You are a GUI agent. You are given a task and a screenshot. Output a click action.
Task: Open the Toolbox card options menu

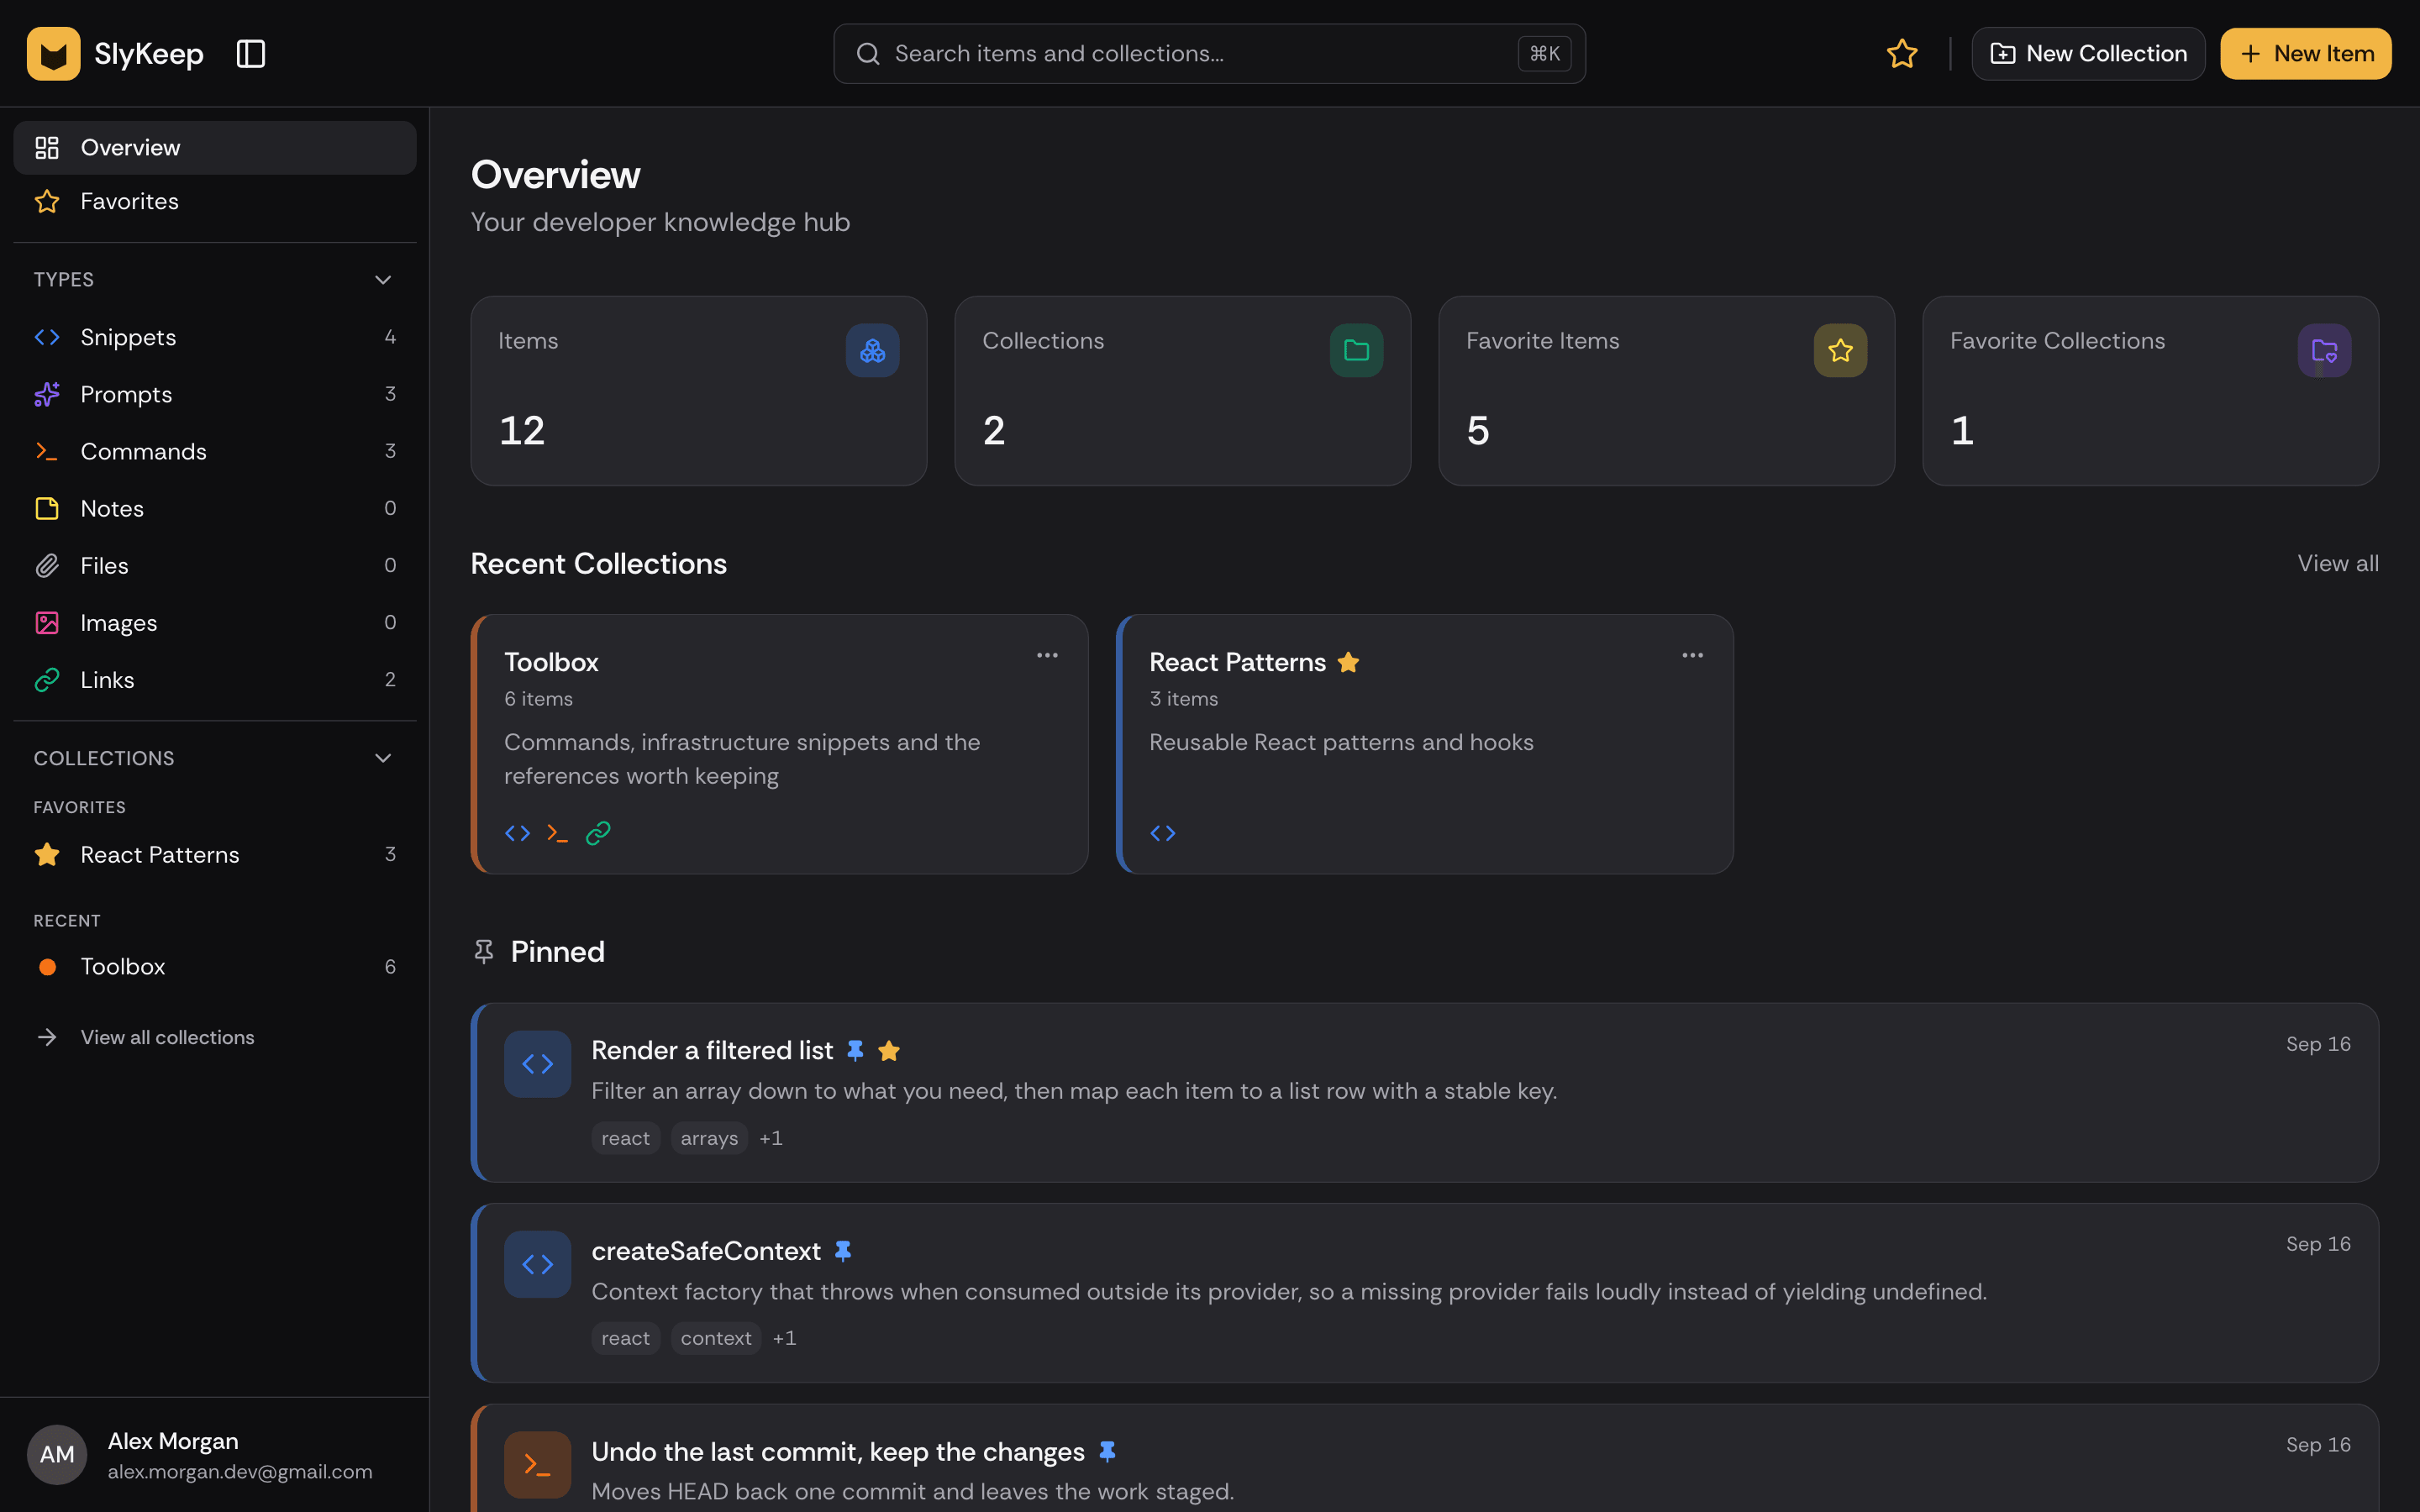1047,655
